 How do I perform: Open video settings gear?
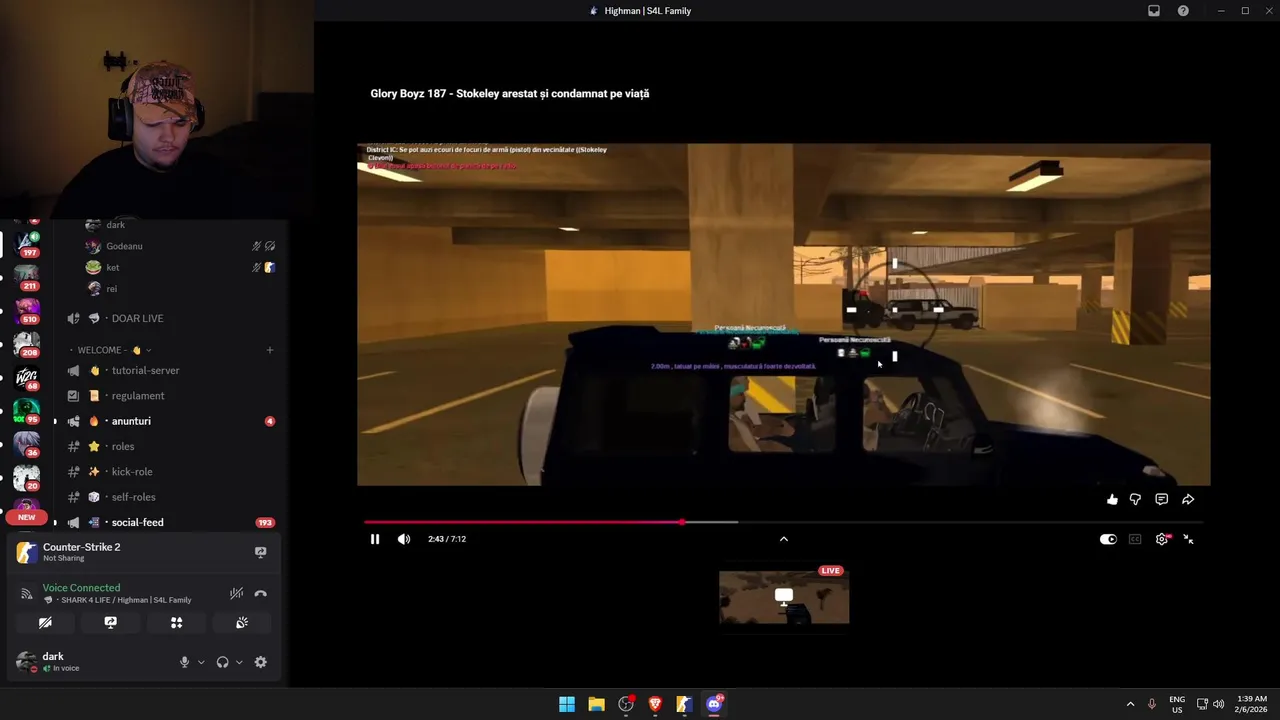1162,539
